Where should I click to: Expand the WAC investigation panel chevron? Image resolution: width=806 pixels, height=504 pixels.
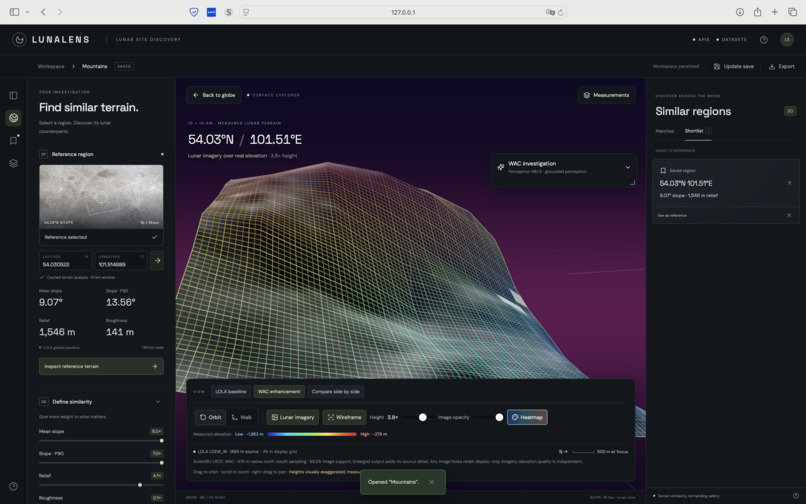click(627, 167)
